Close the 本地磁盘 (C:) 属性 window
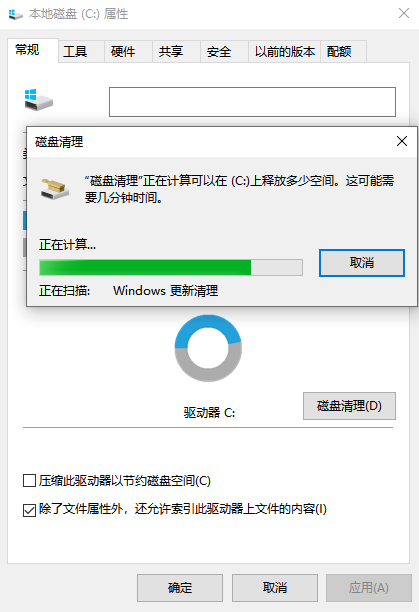419x612 pixels. click(404, 13)
